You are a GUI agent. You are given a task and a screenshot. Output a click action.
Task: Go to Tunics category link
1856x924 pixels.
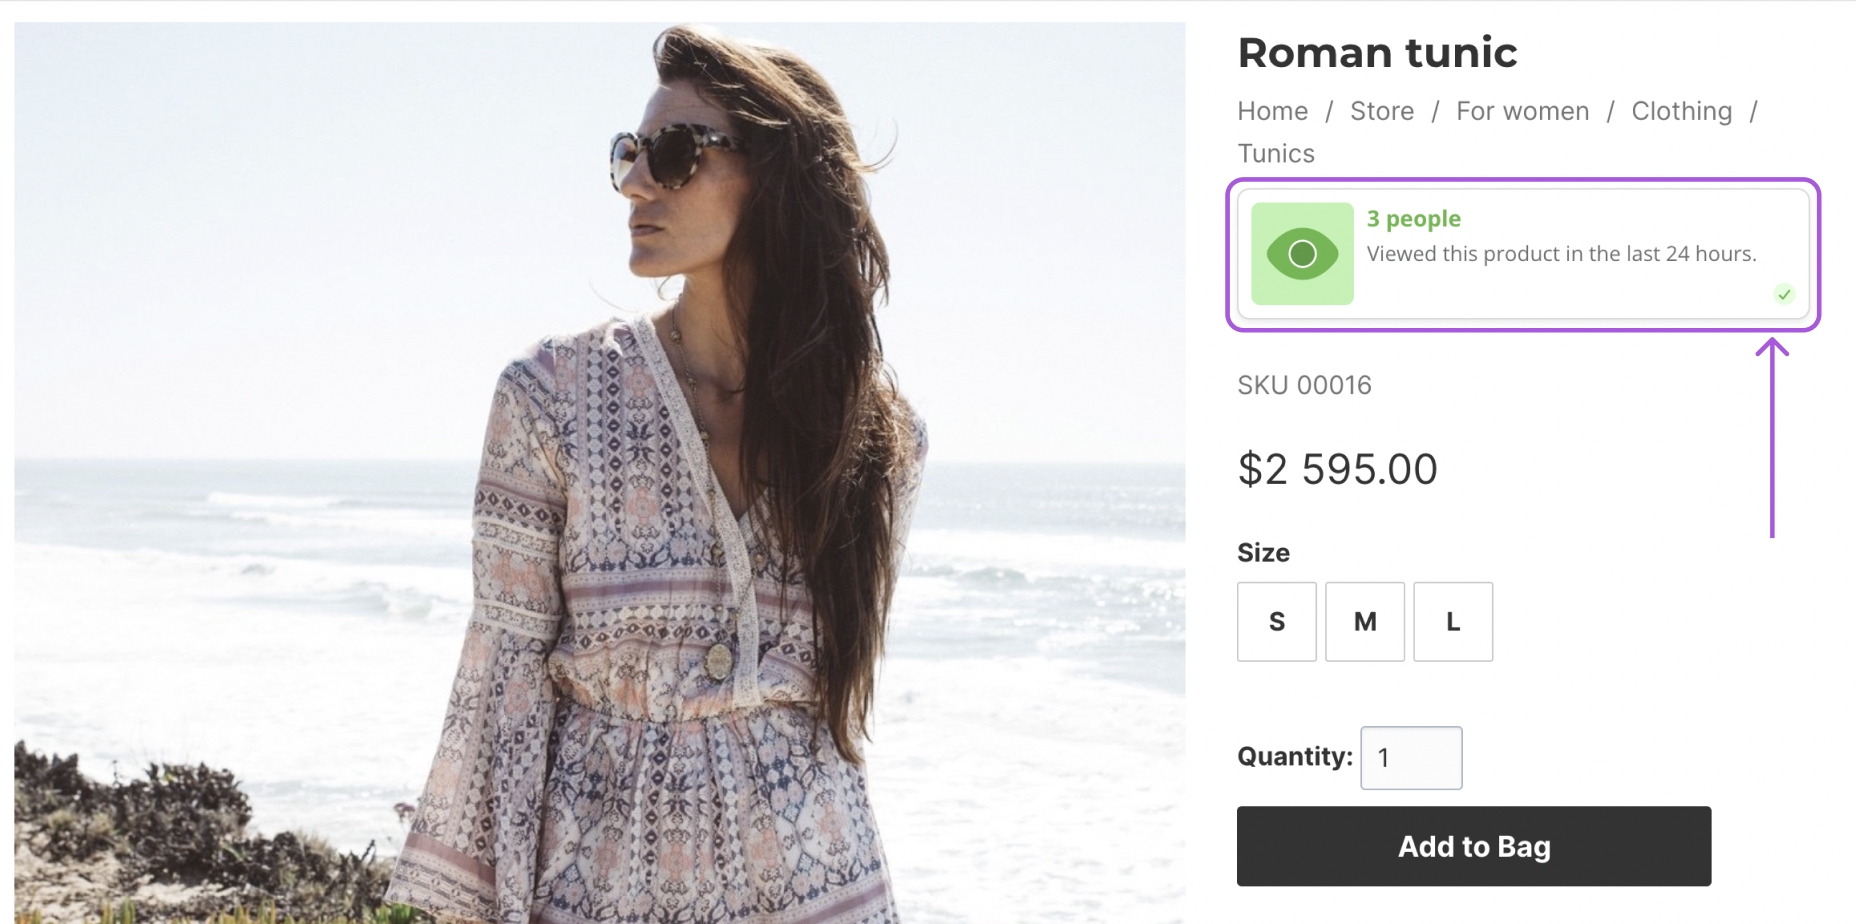click(1276, 153)
